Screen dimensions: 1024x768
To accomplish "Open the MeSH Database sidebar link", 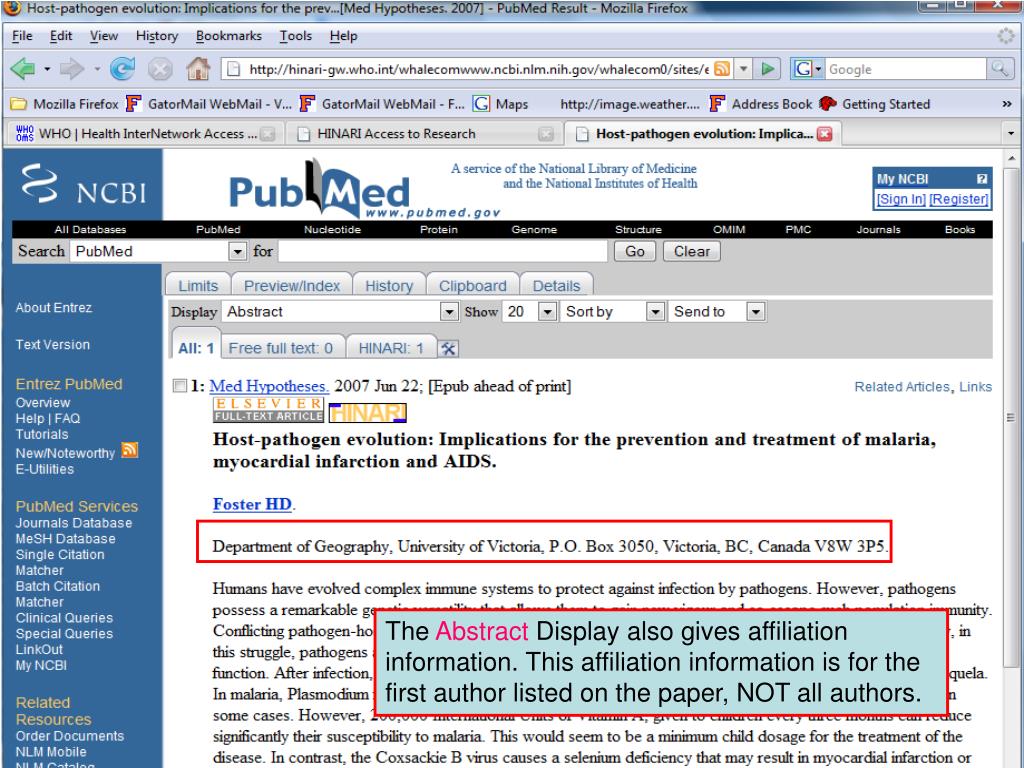I will pyautogui.click(x=65, y=539).
